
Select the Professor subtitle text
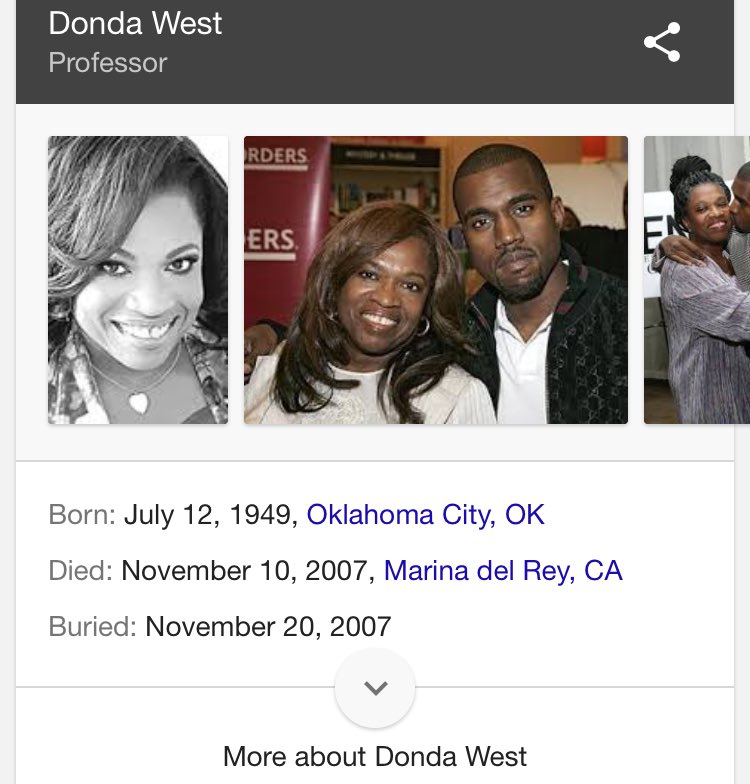[108, 63]
